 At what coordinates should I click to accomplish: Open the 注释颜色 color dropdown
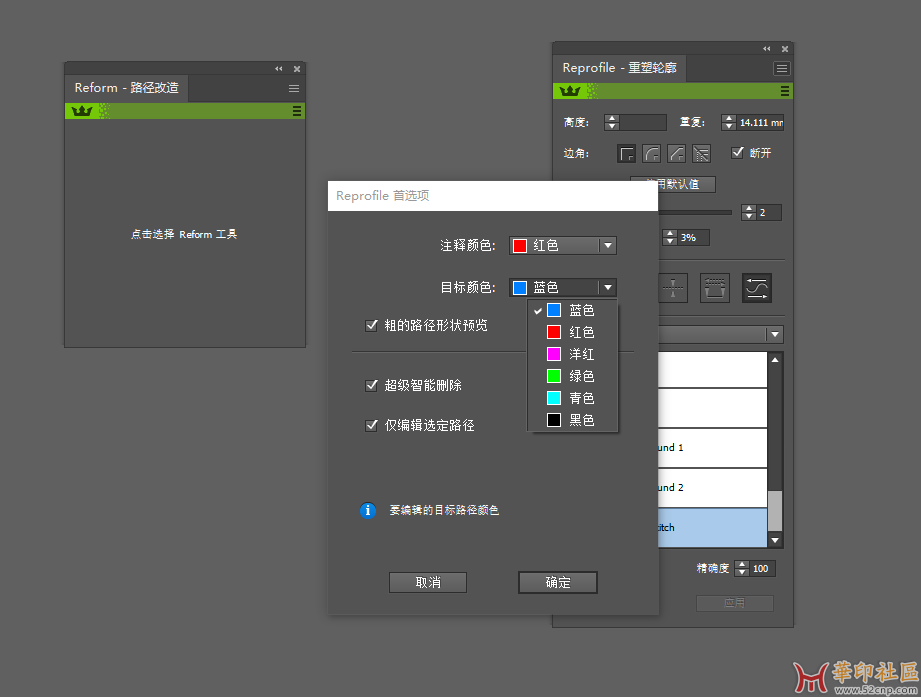point(563,245)
